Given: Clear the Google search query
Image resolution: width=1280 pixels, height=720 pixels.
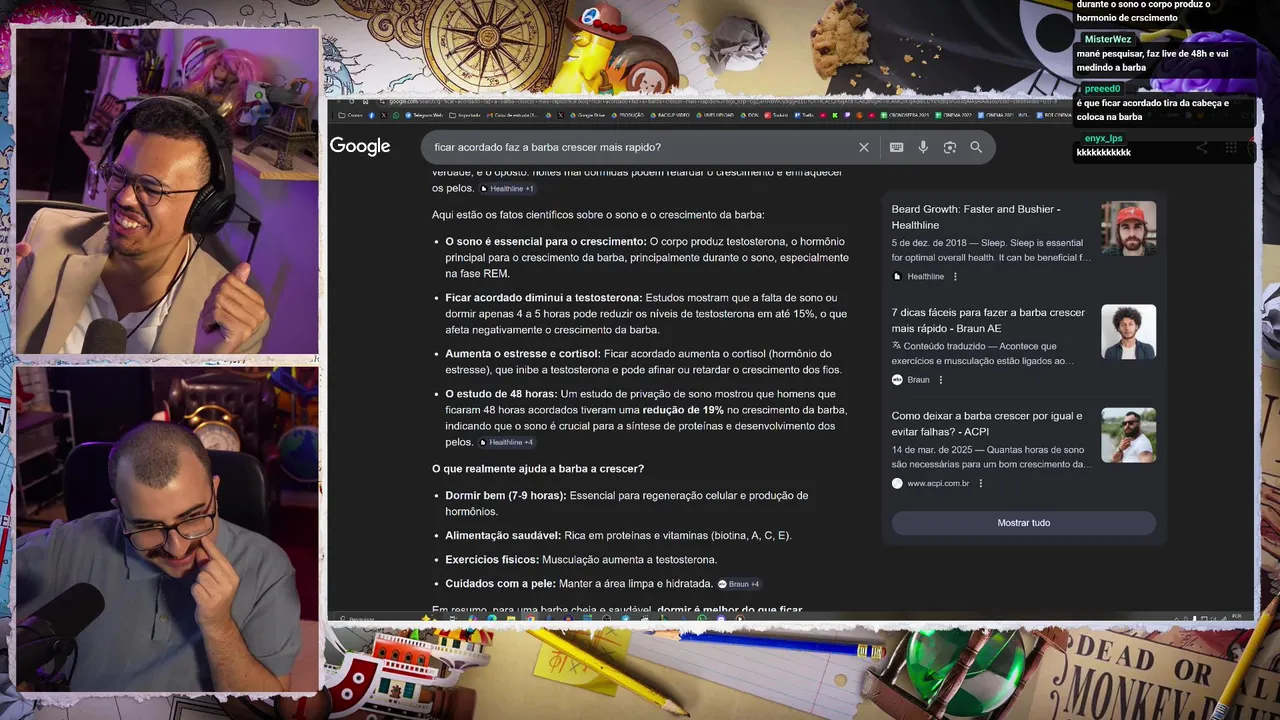Looking at the screenshot, I should coord(864,147).
